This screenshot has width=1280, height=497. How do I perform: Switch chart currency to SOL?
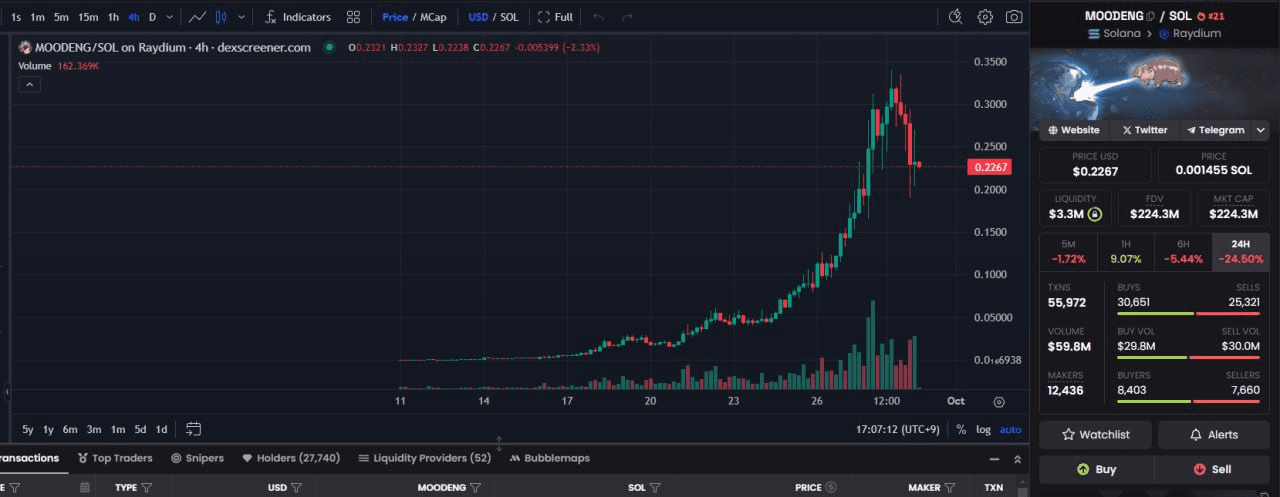coord(509,17)
